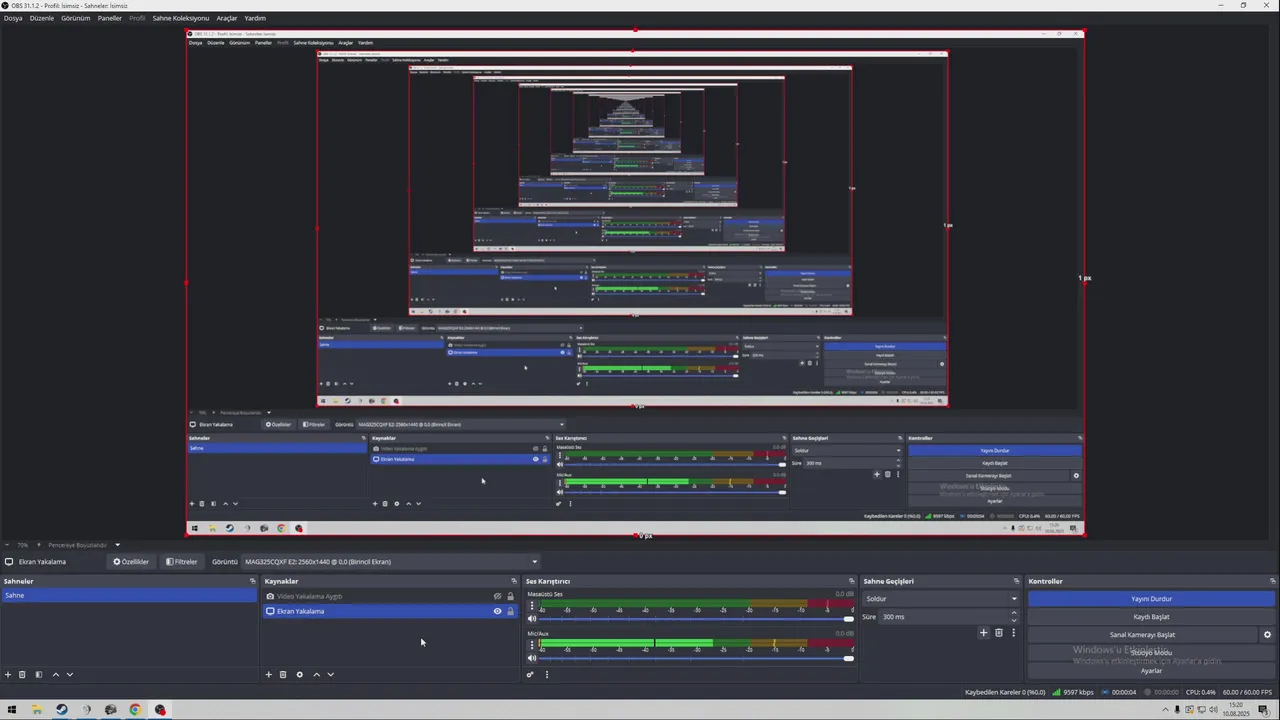Open Mic/Aux options three-dot menu
The height and width of the screenshot is (720, 1280).
[531, 645]
